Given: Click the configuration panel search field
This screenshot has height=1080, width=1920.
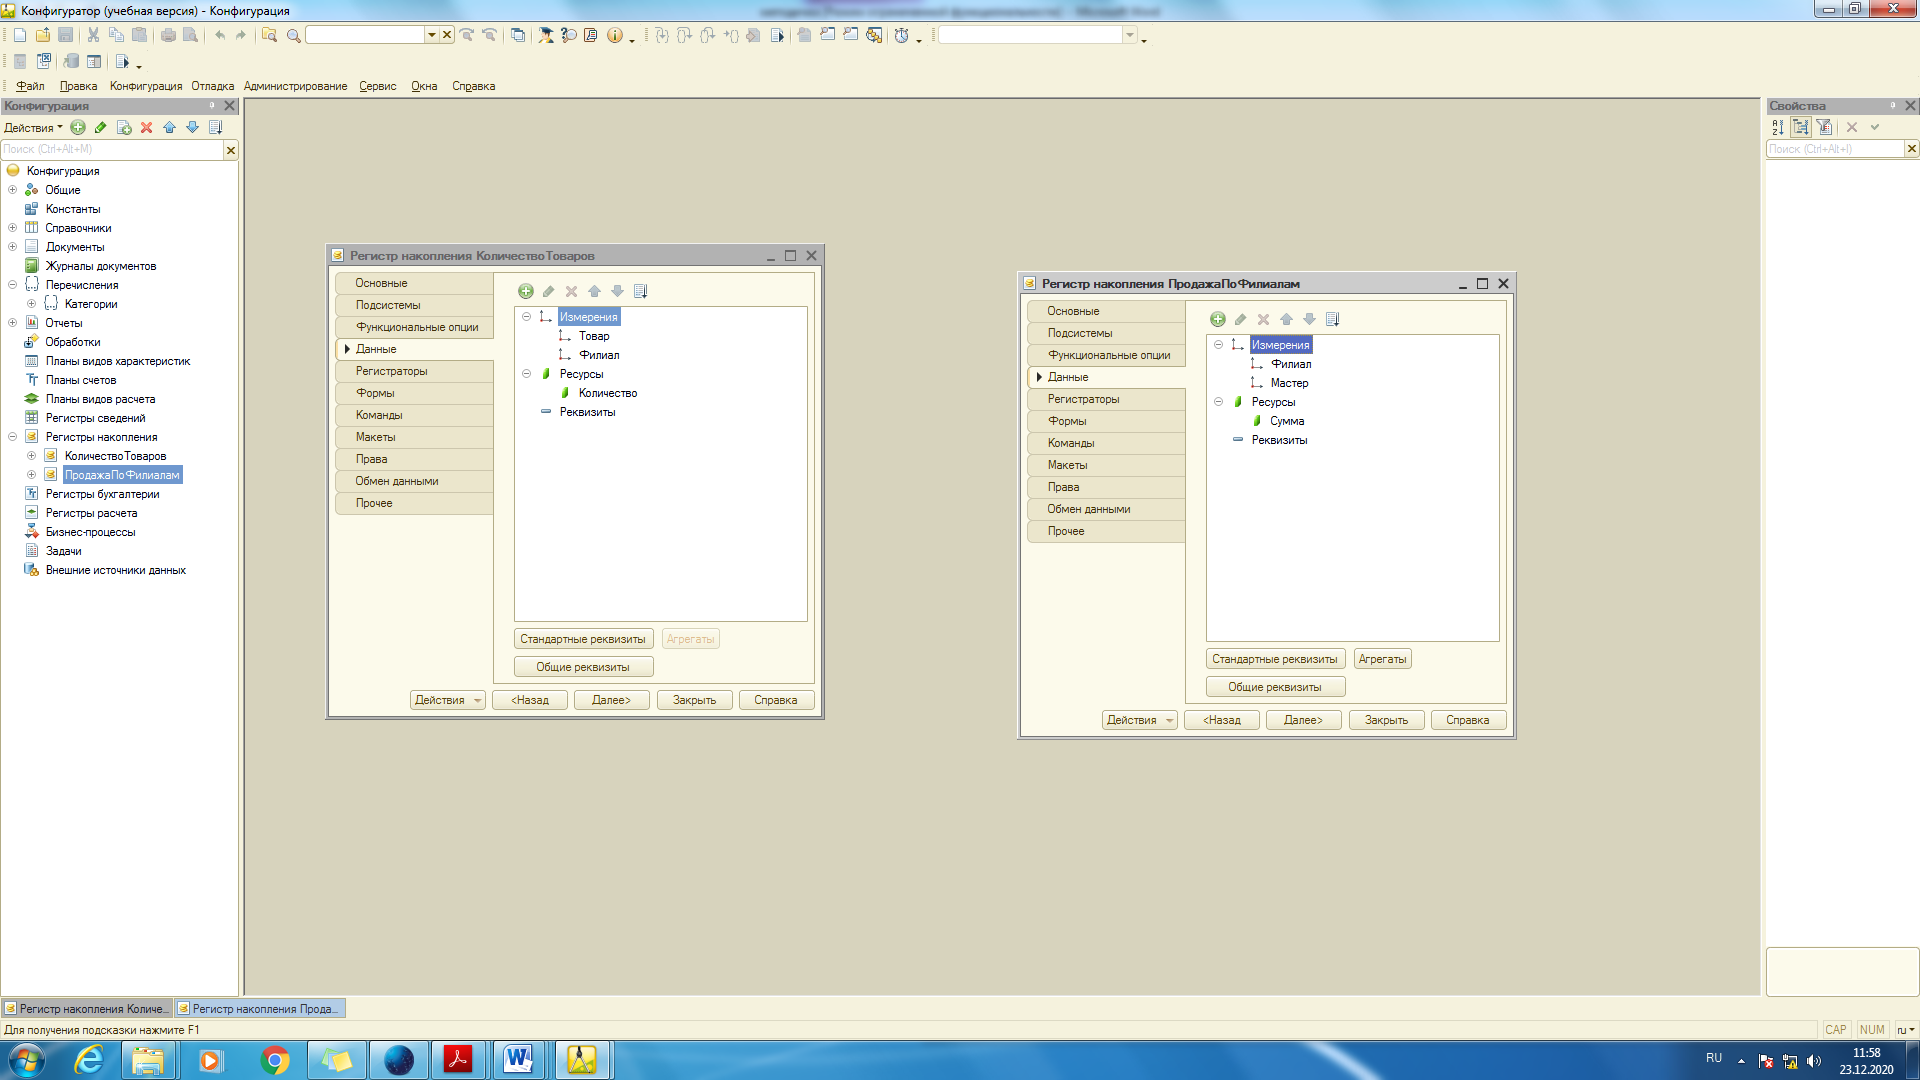Looking at the screenshot, I should (x=112, y=150).
